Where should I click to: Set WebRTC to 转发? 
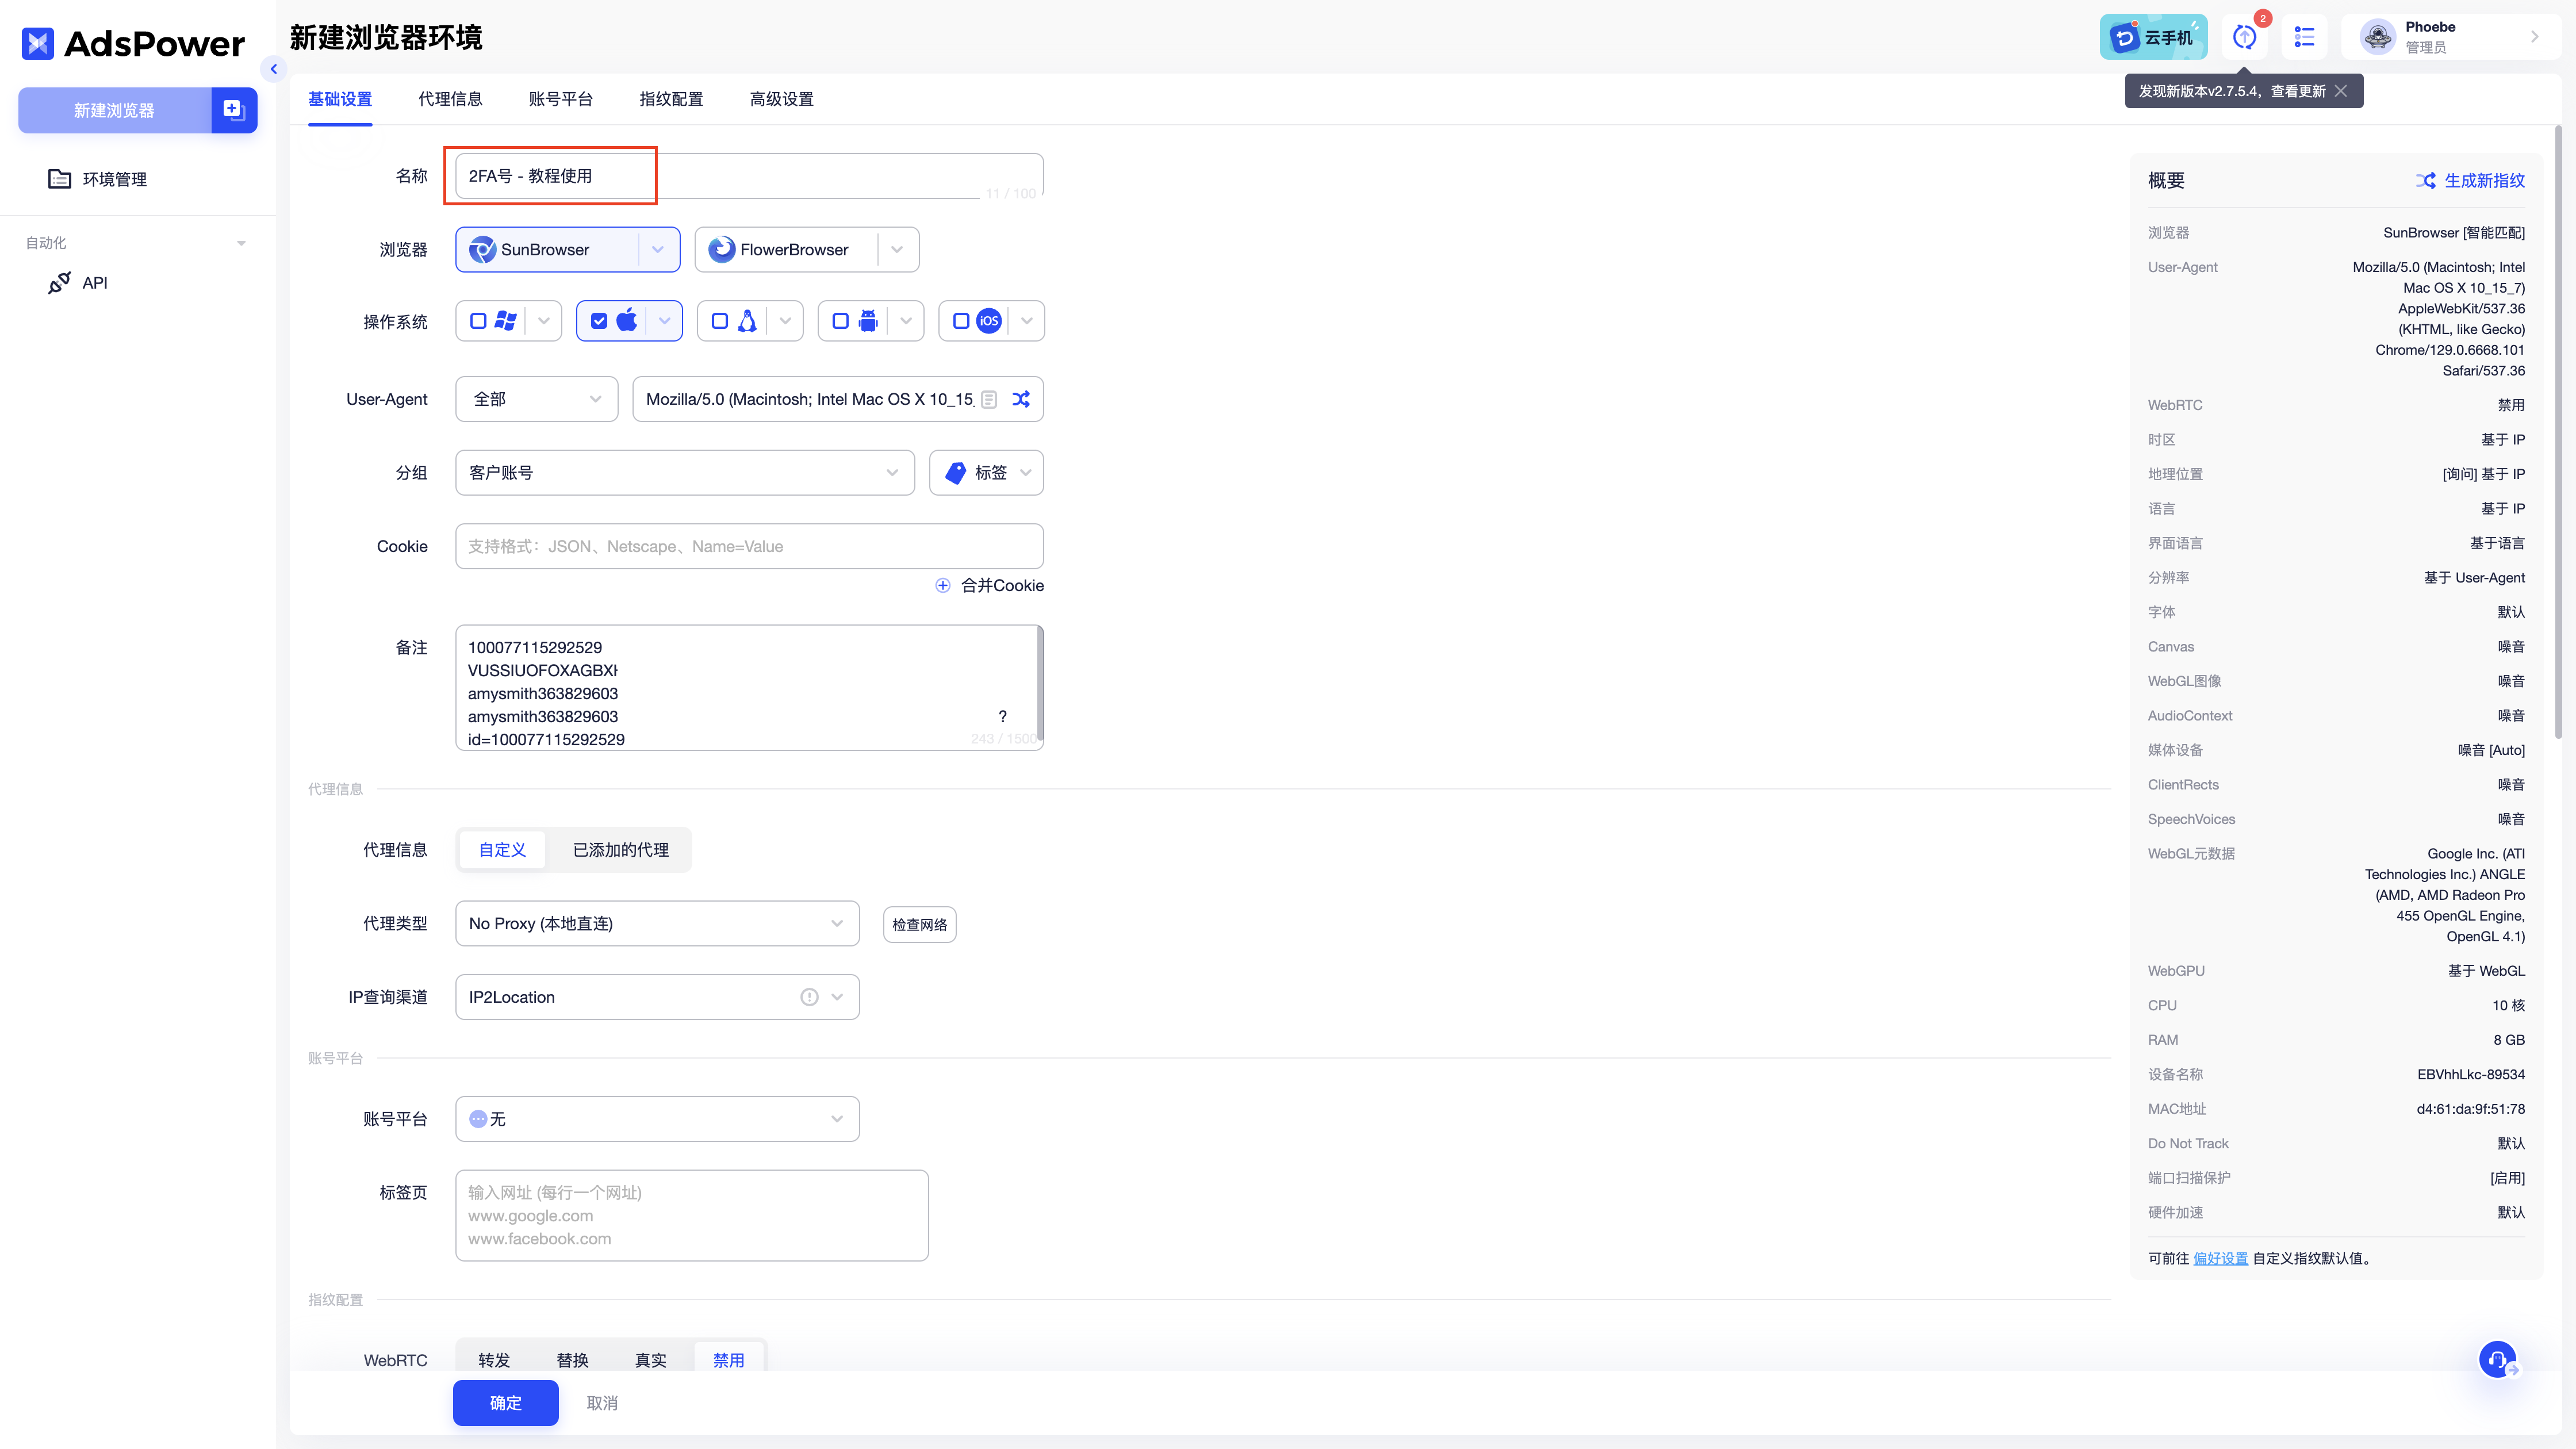[494, 1360]
